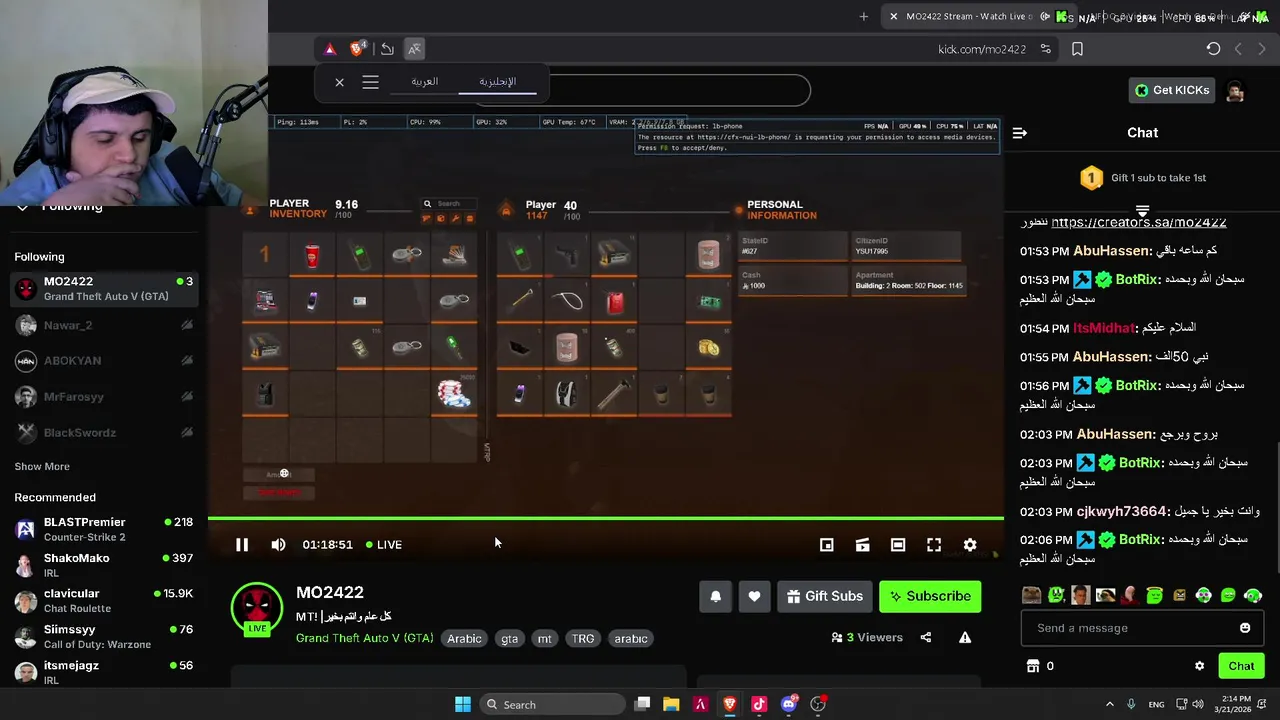Subscribe to MO2422
1280x720 pixels.
pyautogui.click(x=930, y=596)
